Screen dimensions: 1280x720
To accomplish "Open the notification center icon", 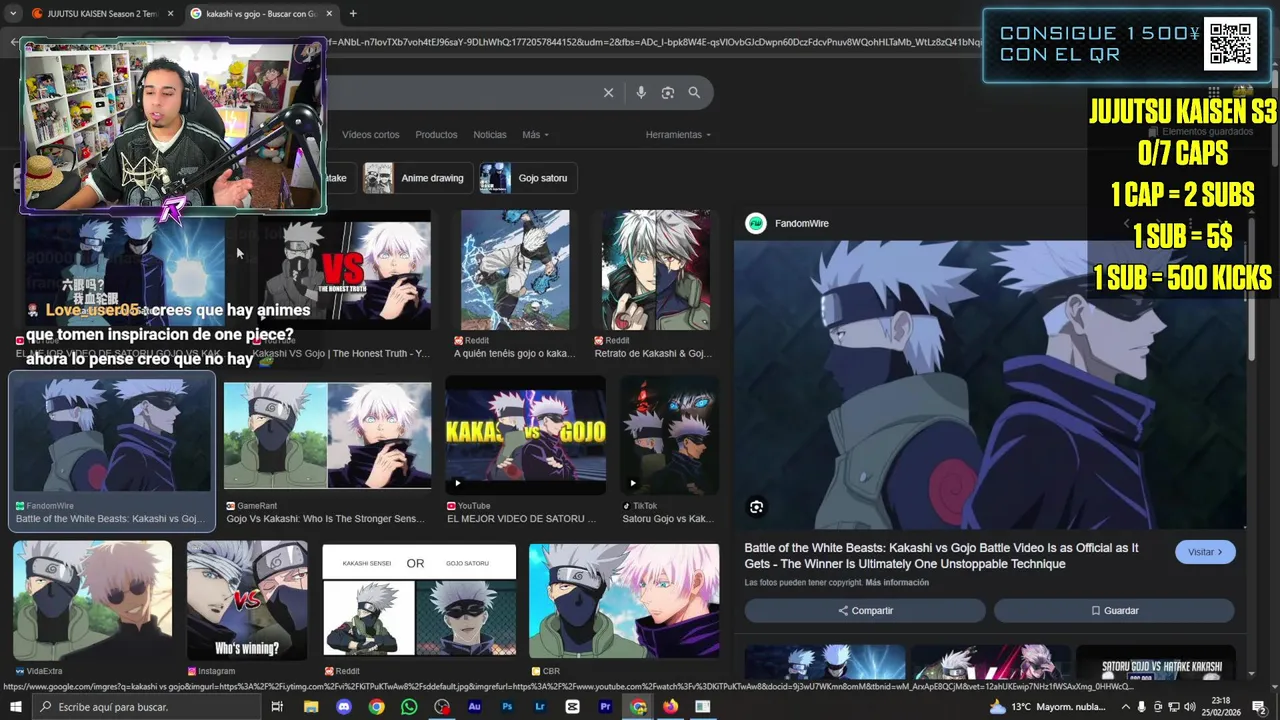I will point(1261,707).
